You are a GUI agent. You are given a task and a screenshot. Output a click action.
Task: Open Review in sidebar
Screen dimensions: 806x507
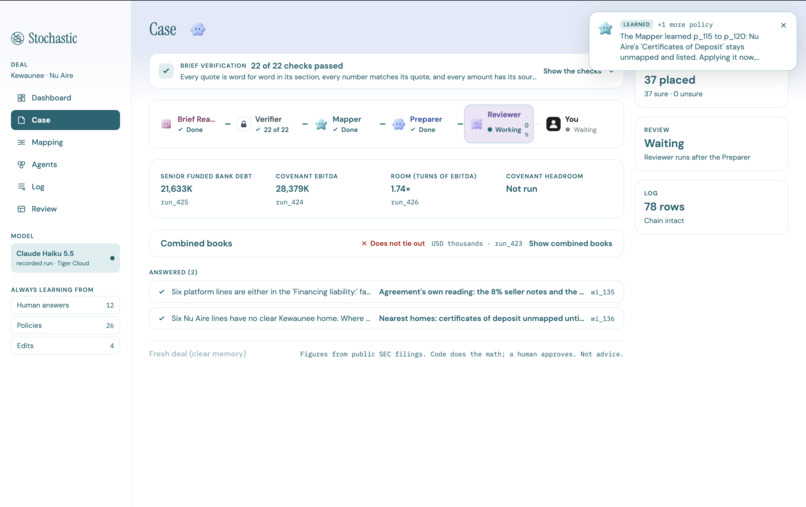point(65,209)
